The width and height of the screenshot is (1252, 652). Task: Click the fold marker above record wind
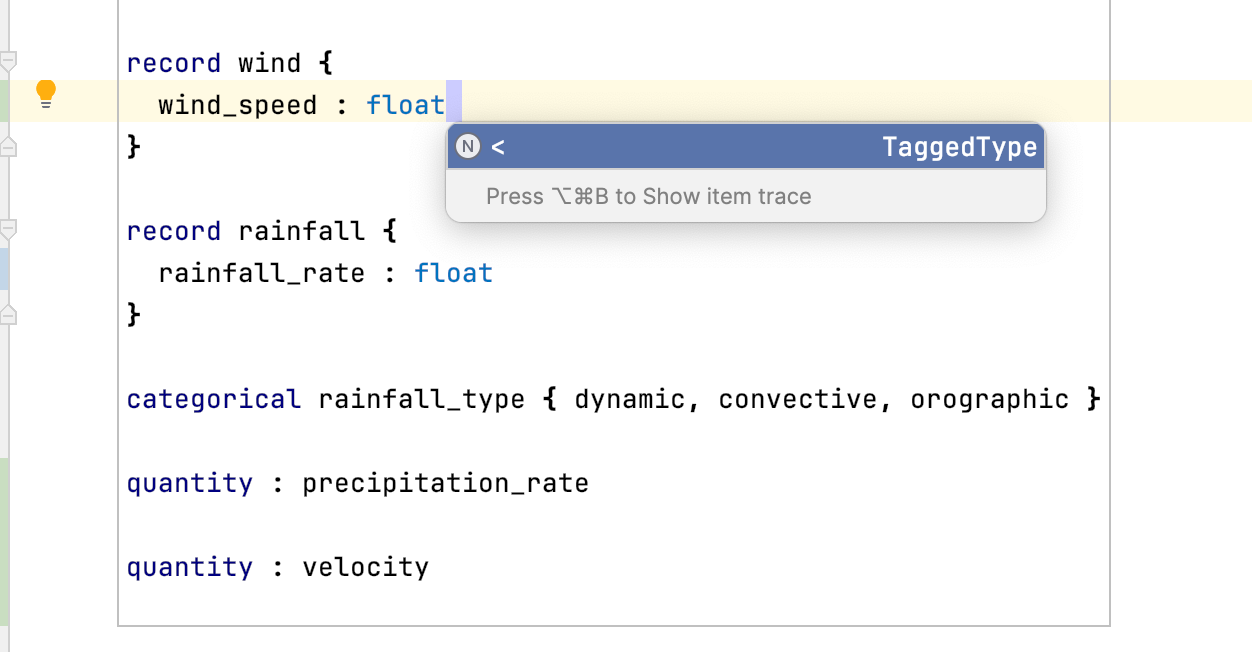click(x=8, y=60)
